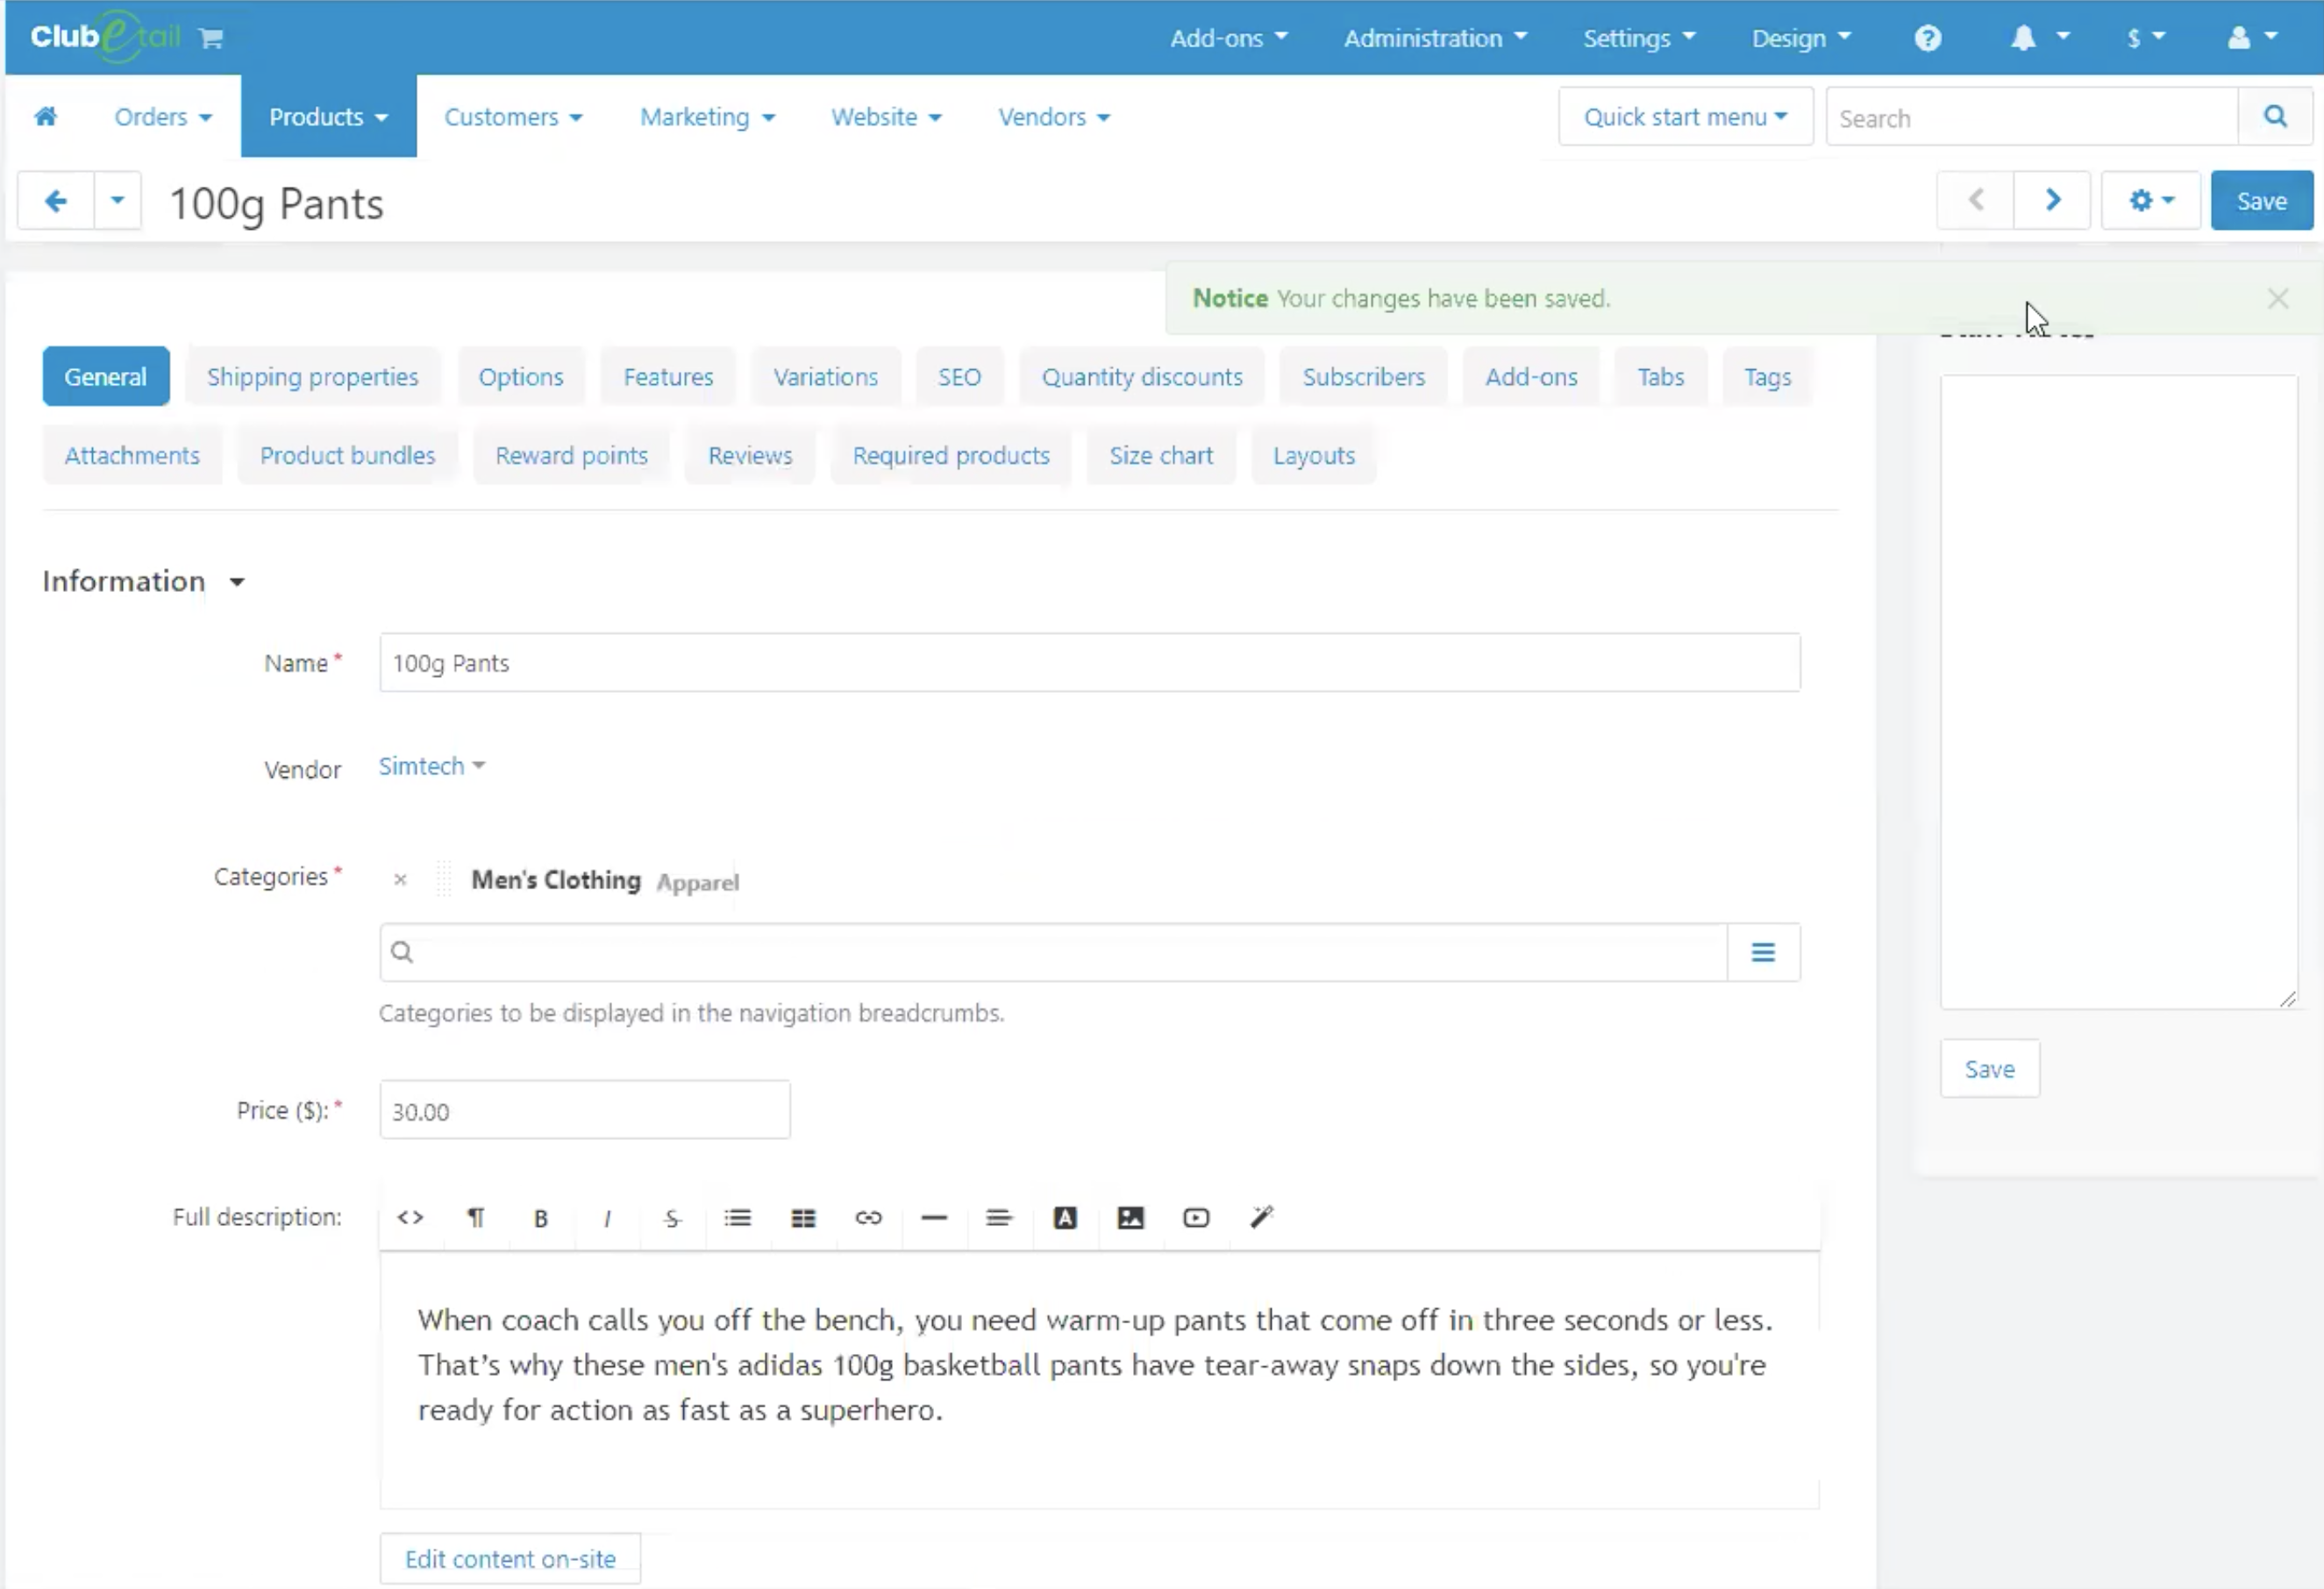2324x1589 pixels.
Task: Open the Simtech vendor dropdown
Action: pos(431,766)
